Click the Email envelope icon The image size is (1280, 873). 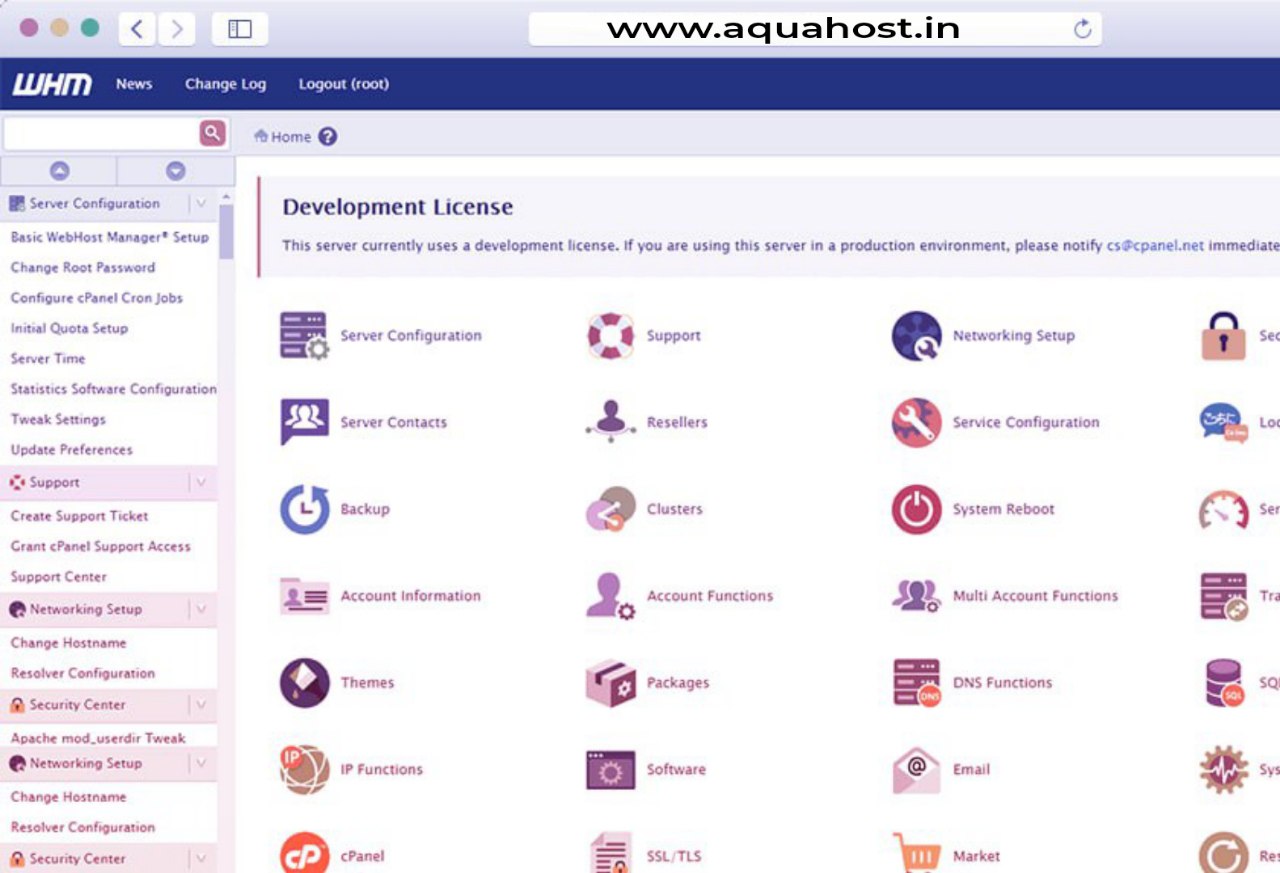pos(917,769)
